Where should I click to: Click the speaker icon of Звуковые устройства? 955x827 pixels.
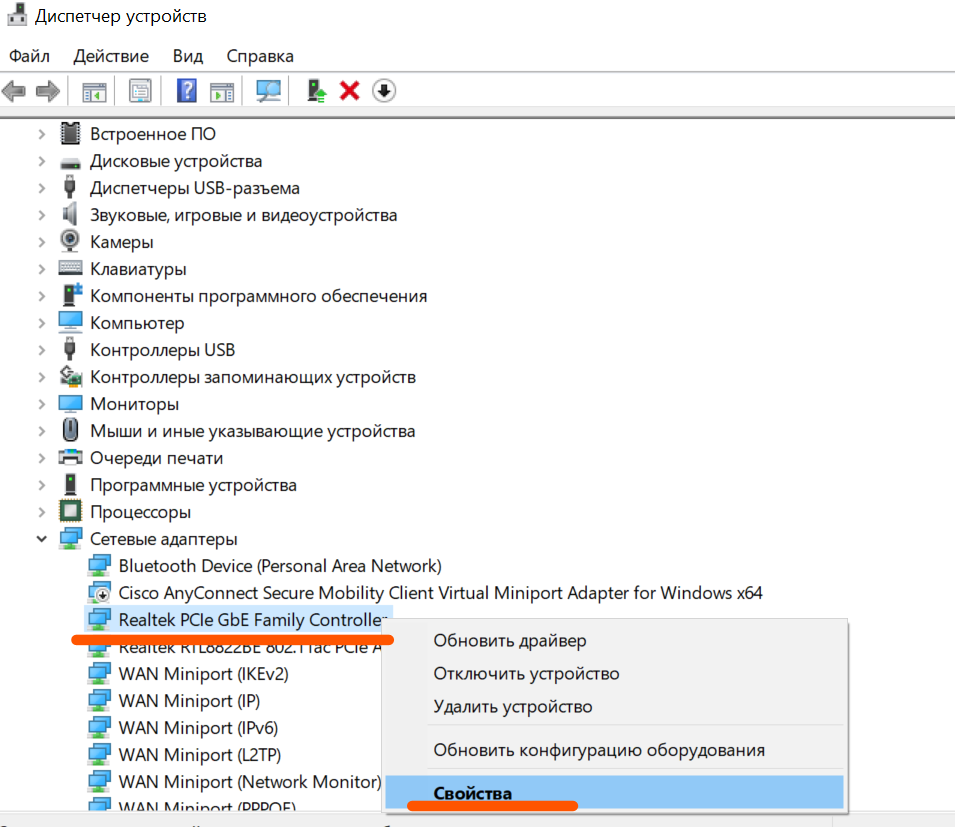[x=71, y=214]
